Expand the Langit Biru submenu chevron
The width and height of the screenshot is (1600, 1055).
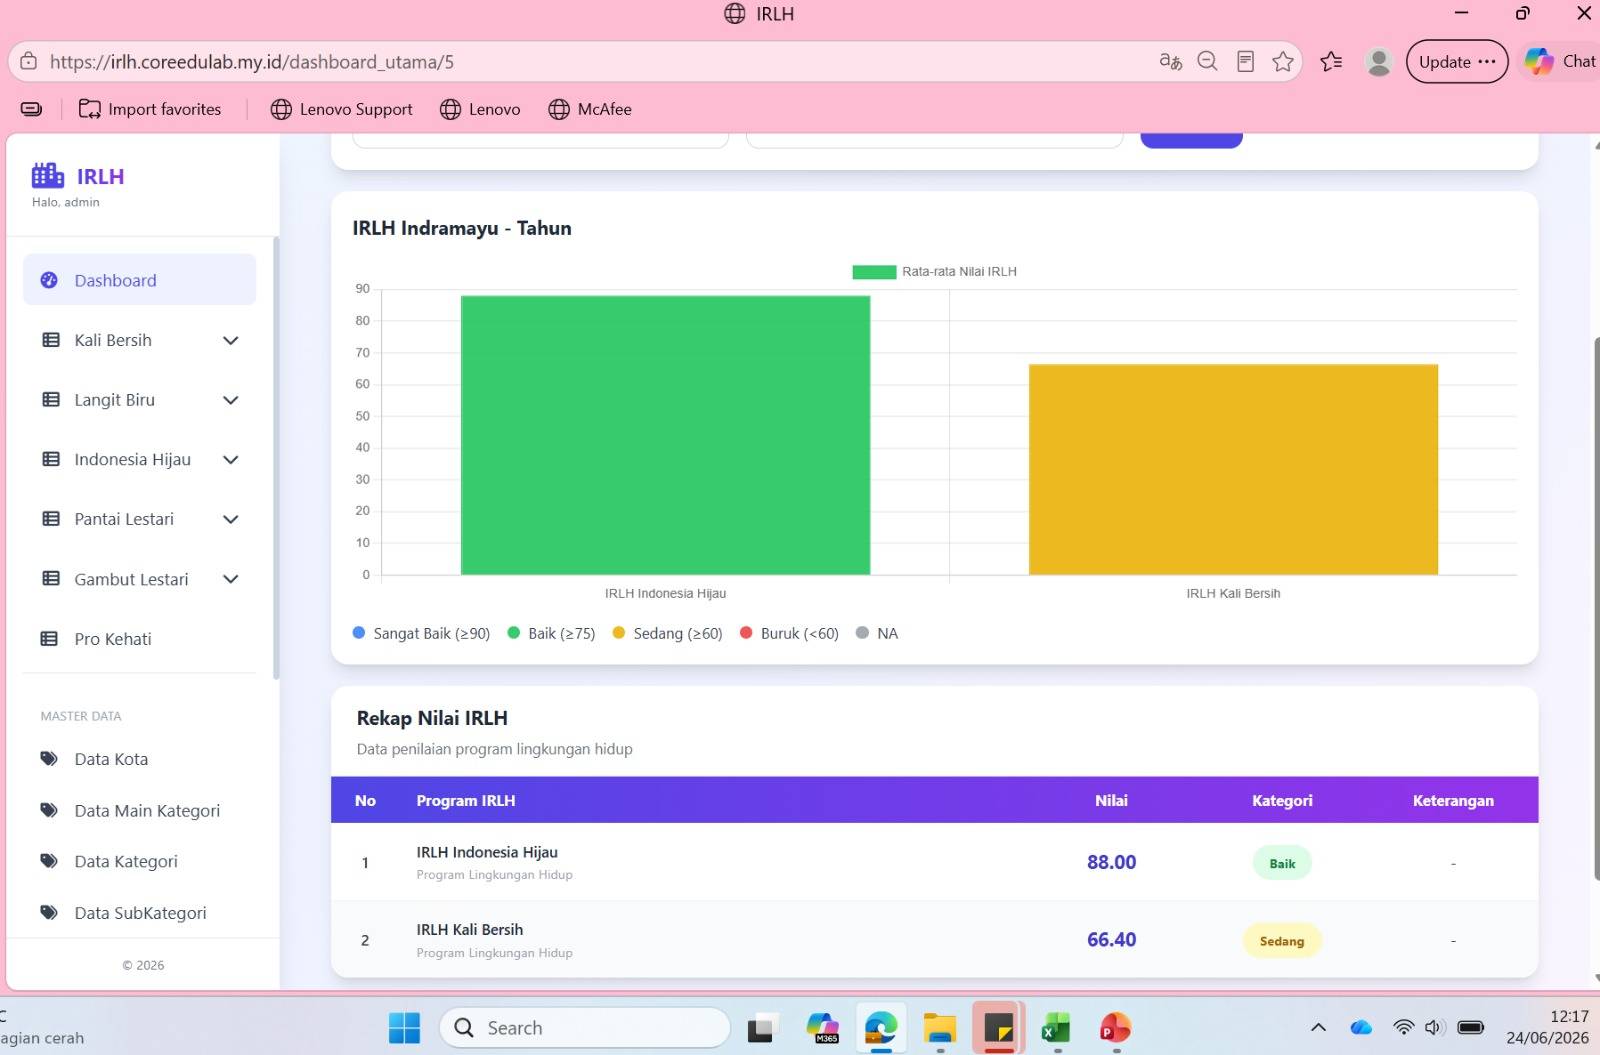point(231,400)
